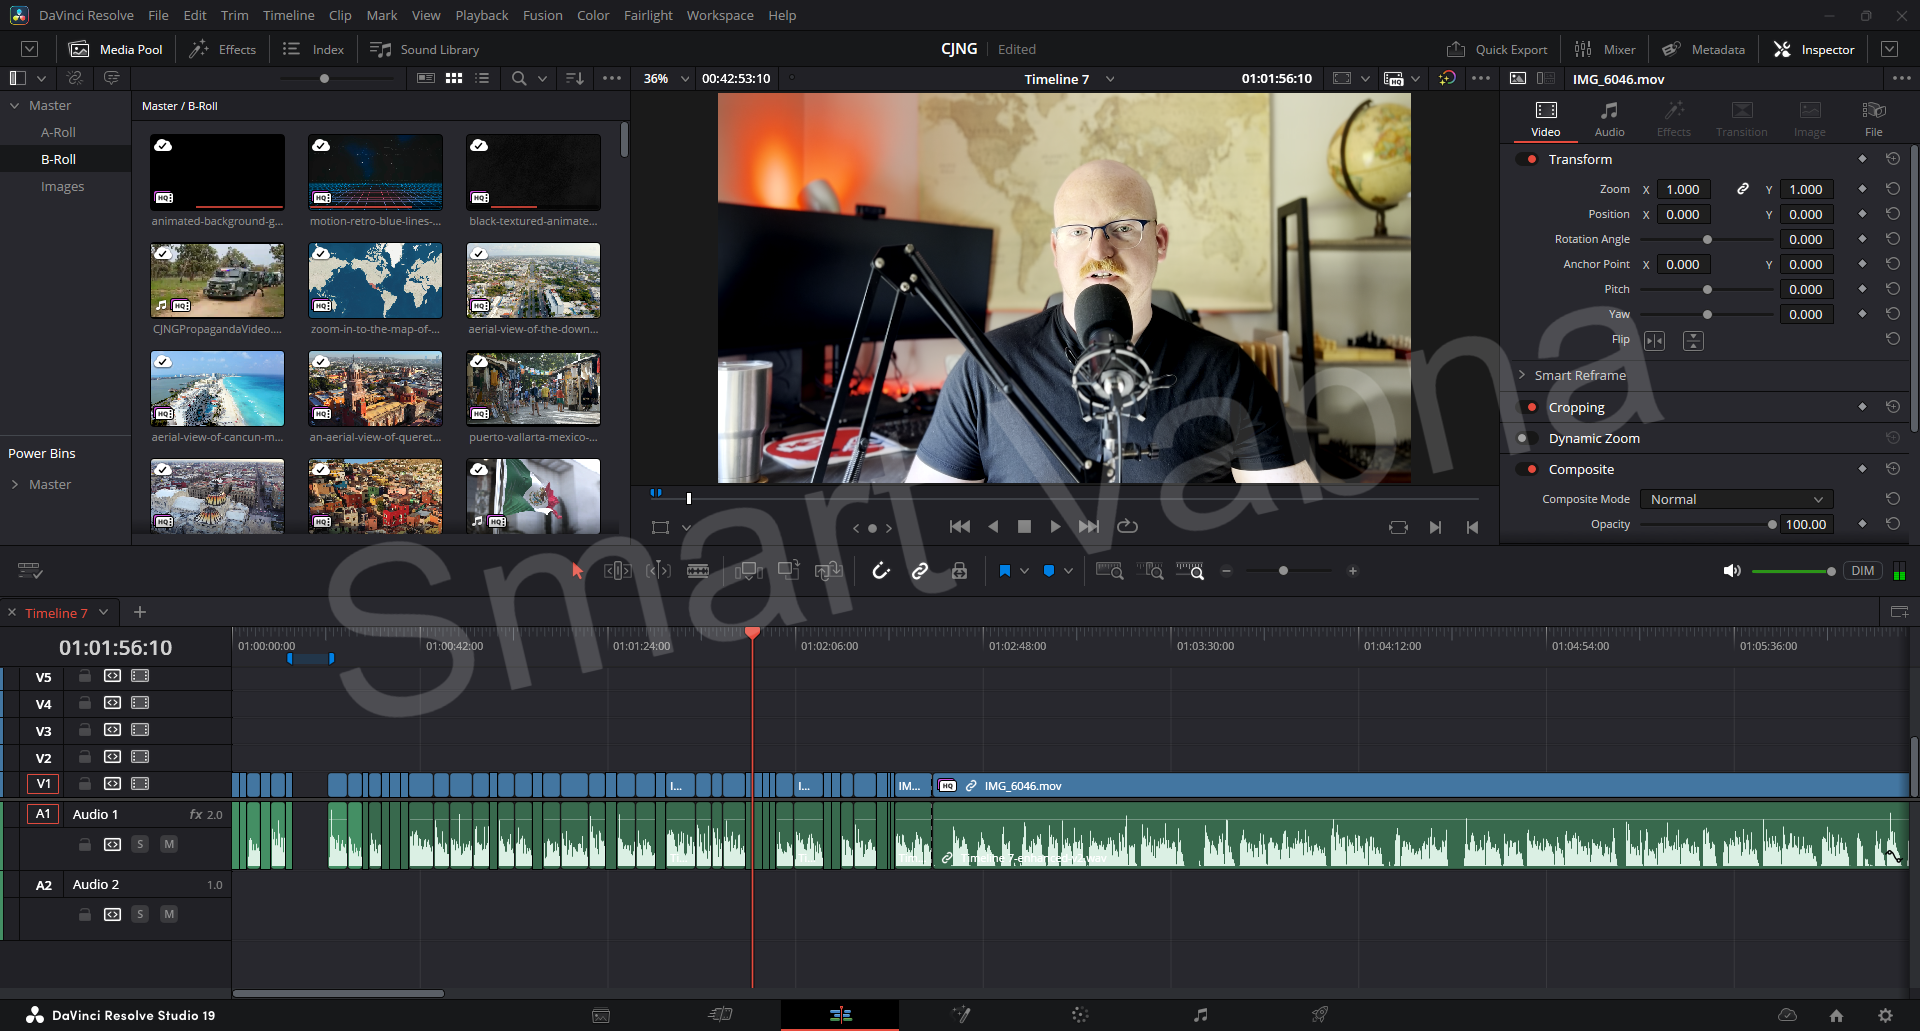Play the timeline forward

(1055, 526)
